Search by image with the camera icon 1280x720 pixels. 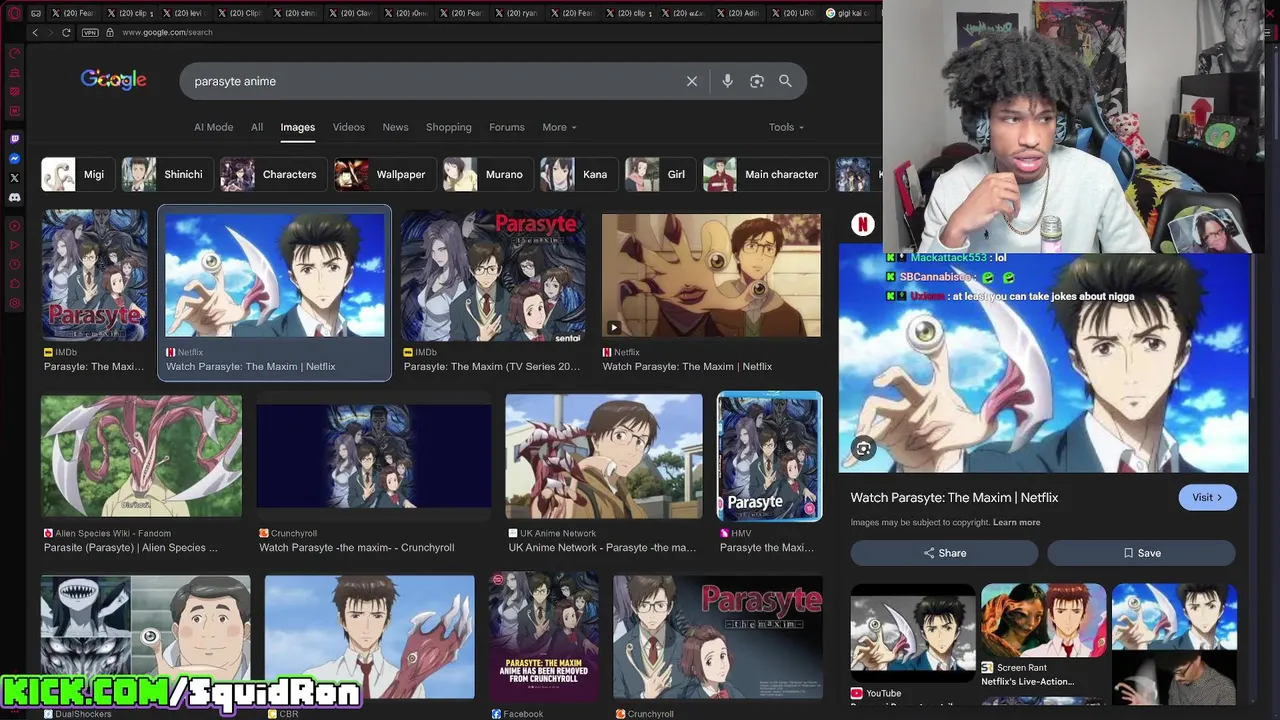(x=757, y=81)
